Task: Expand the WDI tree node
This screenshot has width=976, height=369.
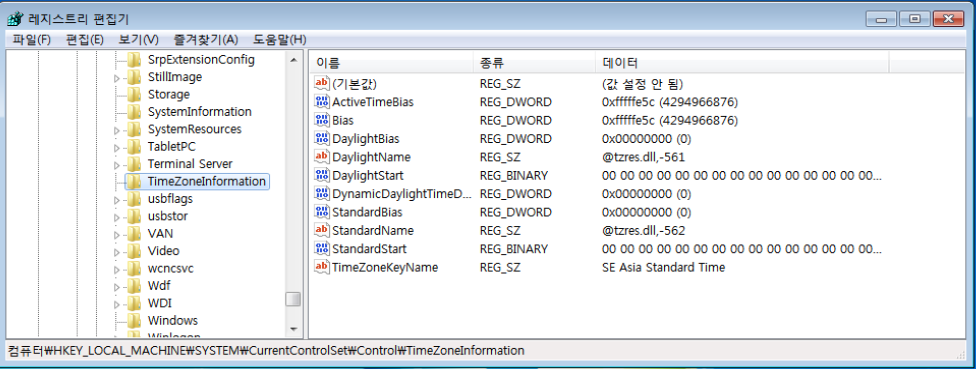Action: pos(117,304)
